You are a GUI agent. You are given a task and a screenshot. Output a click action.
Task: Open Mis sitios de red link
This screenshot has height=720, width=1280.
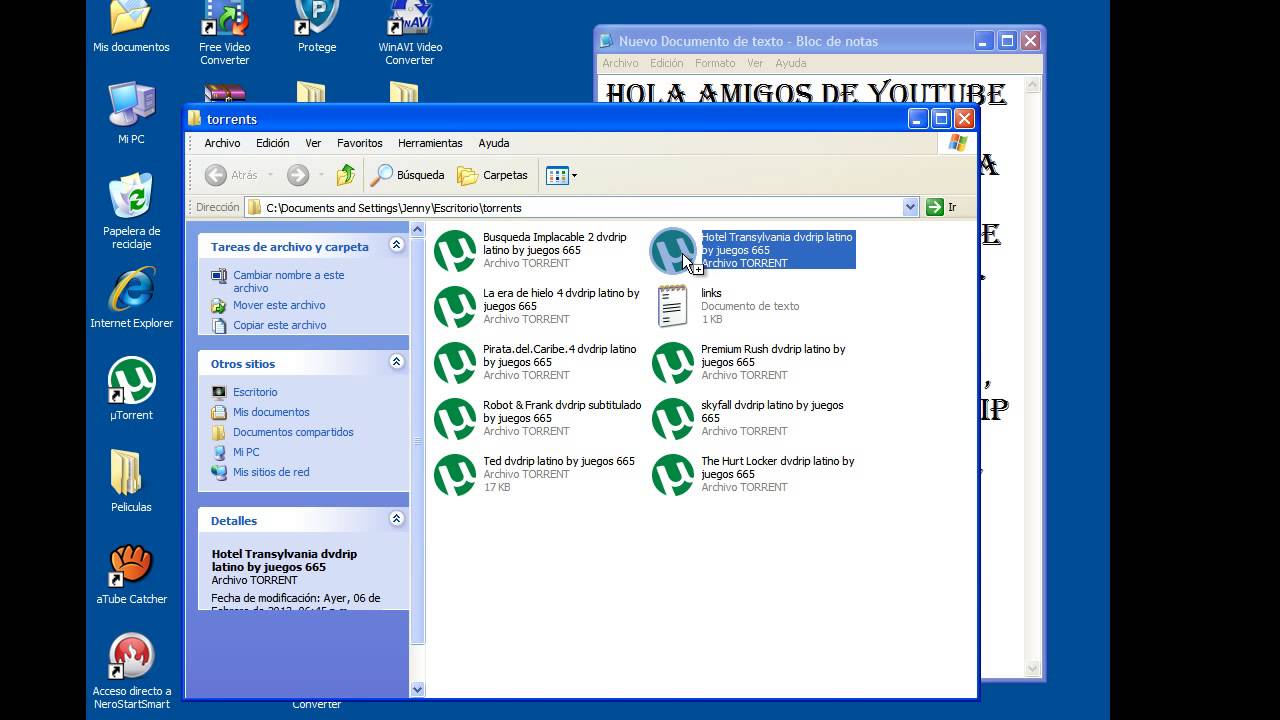click(x=271, y=472)
